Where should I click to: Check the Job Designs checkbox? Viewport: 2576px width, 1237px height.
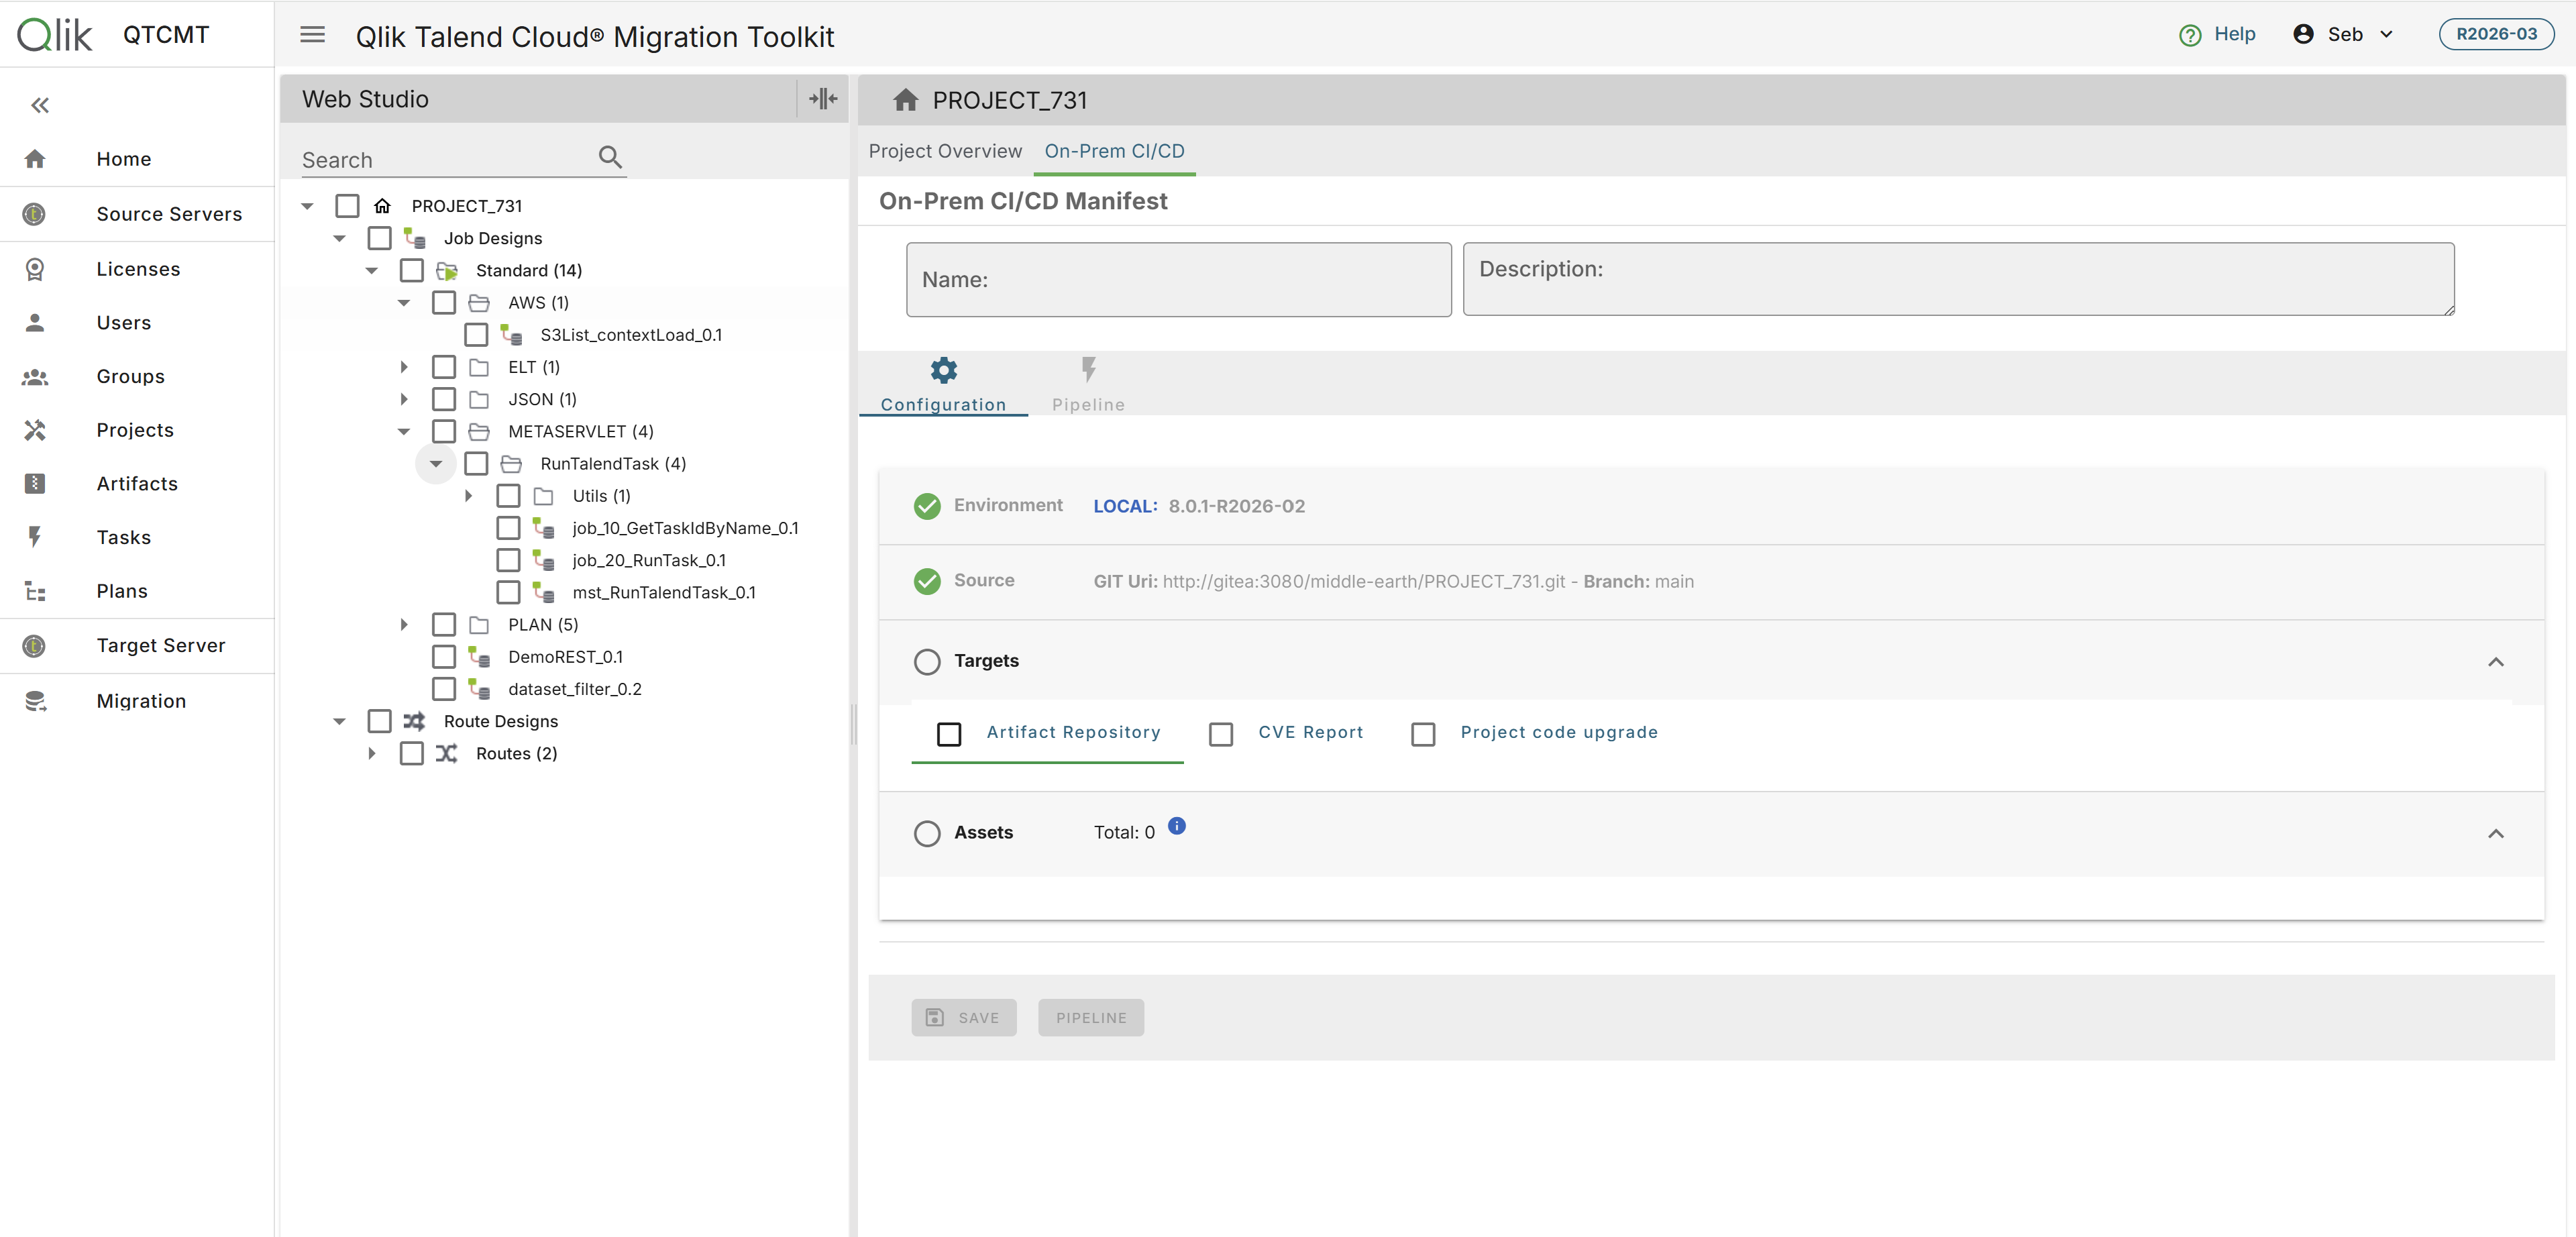pyautogui.click(x=379, y=238)
